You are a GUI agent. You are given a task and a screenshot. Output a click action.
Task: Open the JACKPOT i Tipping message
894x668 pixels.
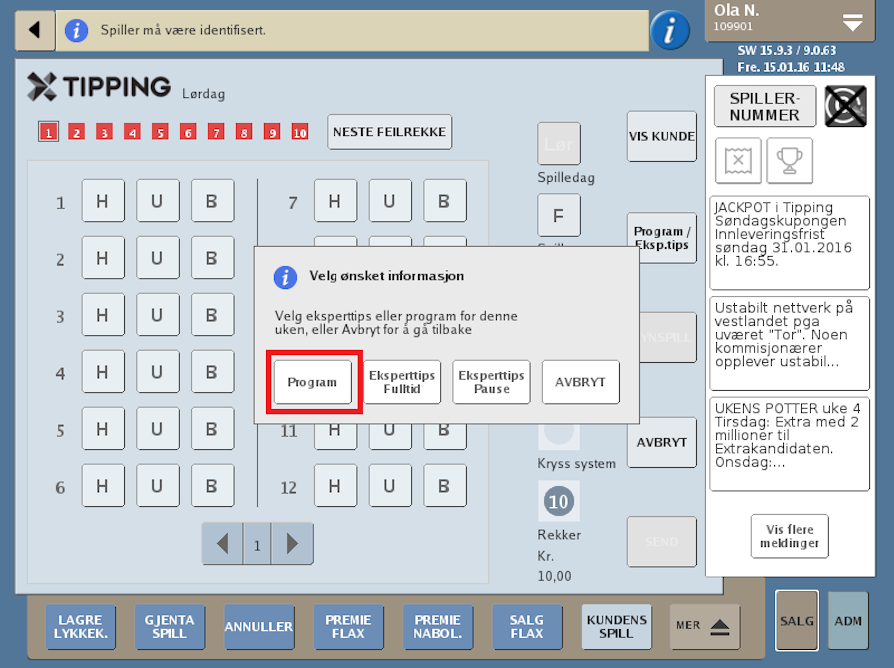pos(789,243)
